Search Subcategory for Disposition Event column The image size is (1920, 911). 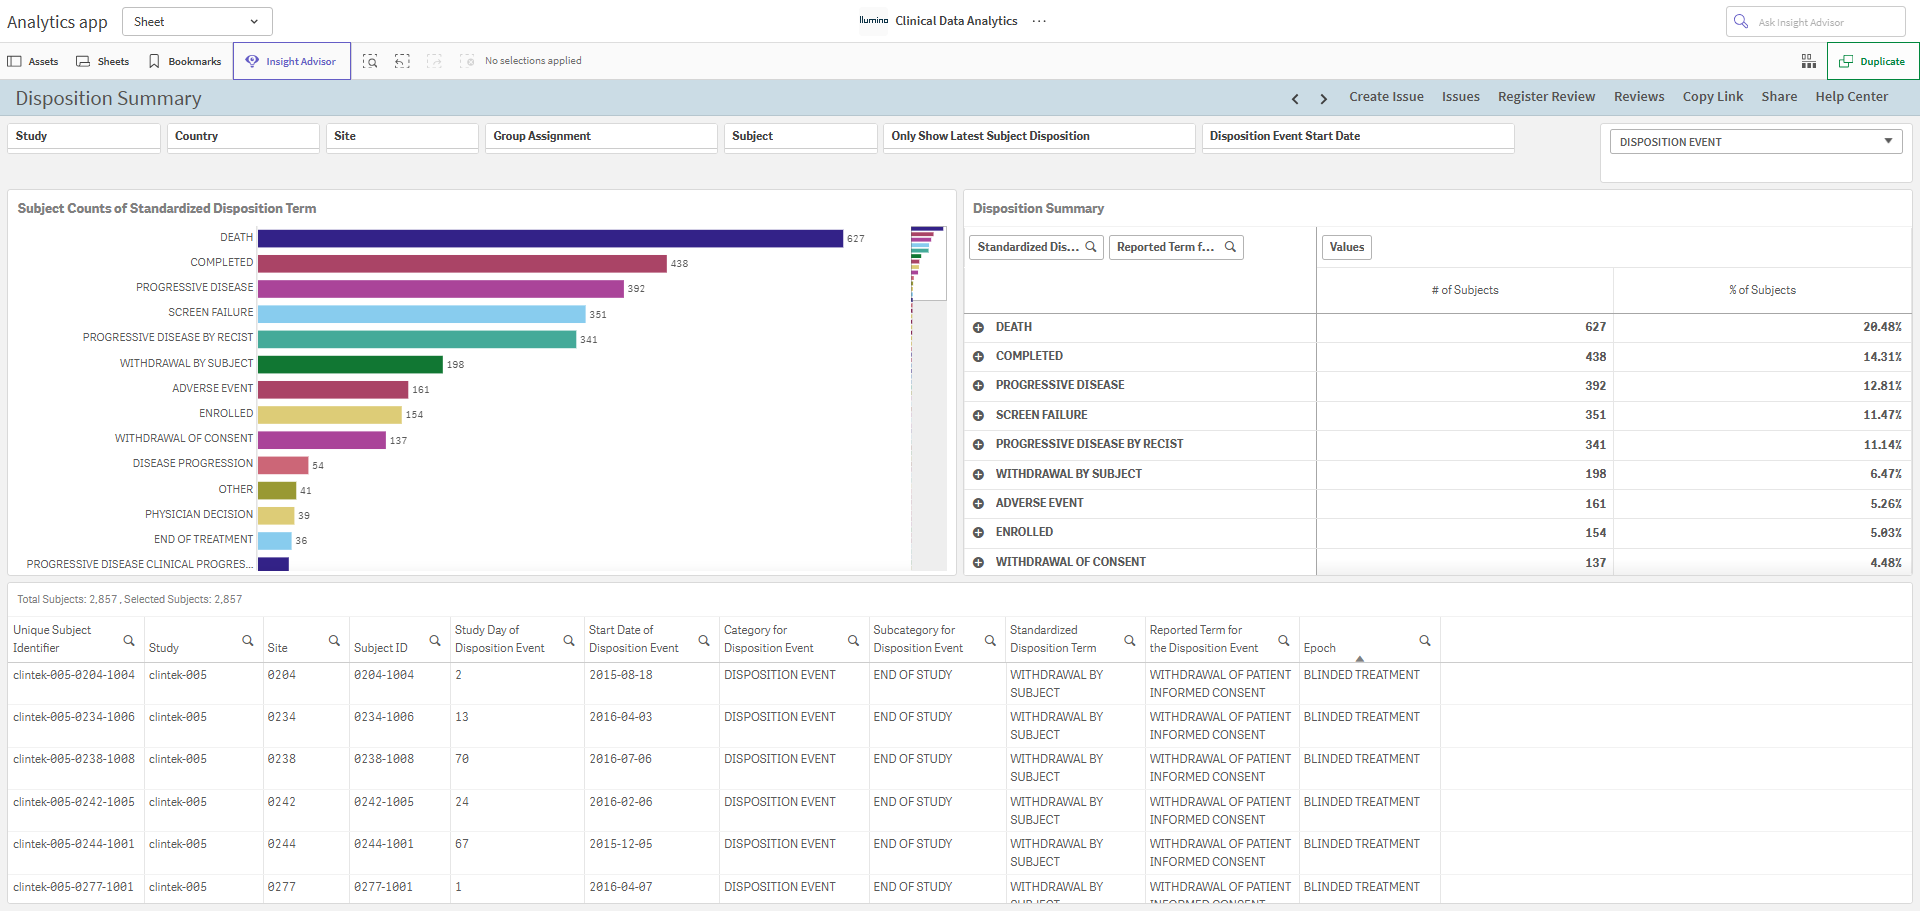(x=990, y=640)
